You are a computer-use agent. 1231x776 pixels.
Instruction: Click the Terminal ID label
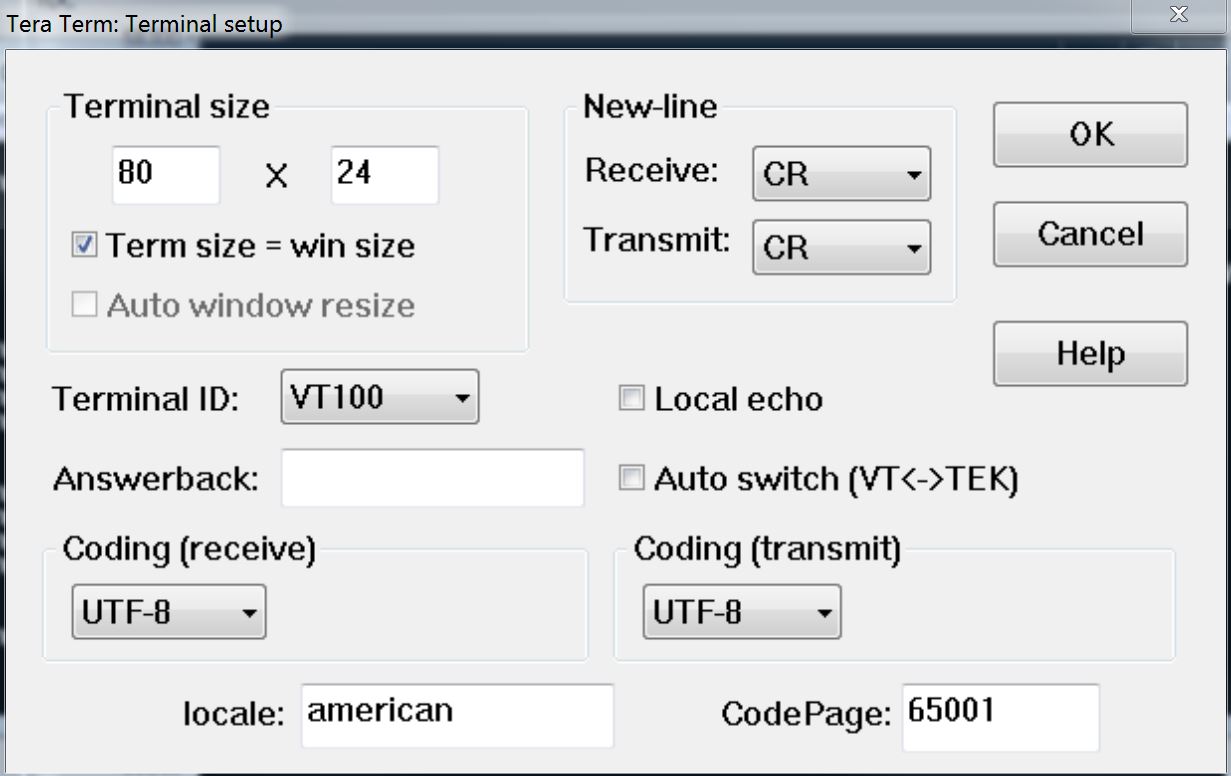click(146, 400)
